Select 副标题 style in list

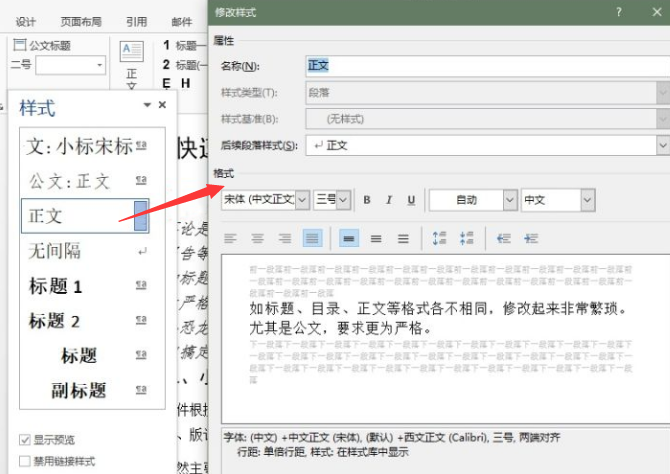(85, 390)
